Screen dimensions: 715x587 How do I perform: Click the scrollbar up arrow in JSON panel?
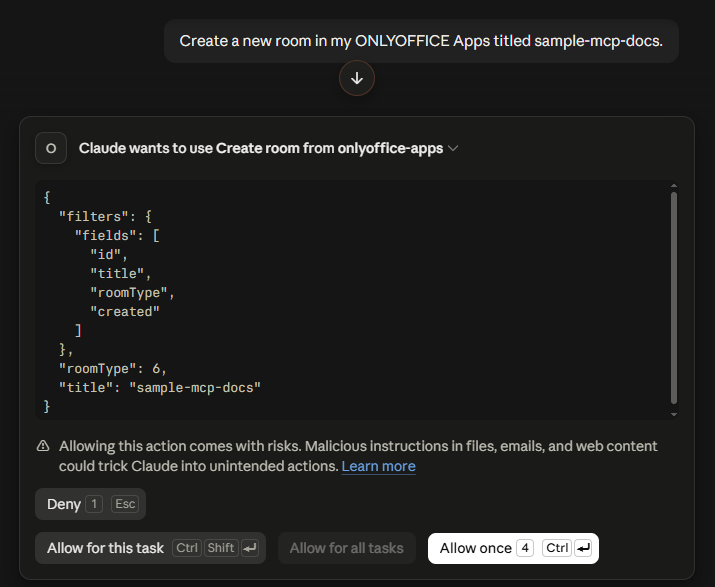pyautogui.click(x=674, y=186)
